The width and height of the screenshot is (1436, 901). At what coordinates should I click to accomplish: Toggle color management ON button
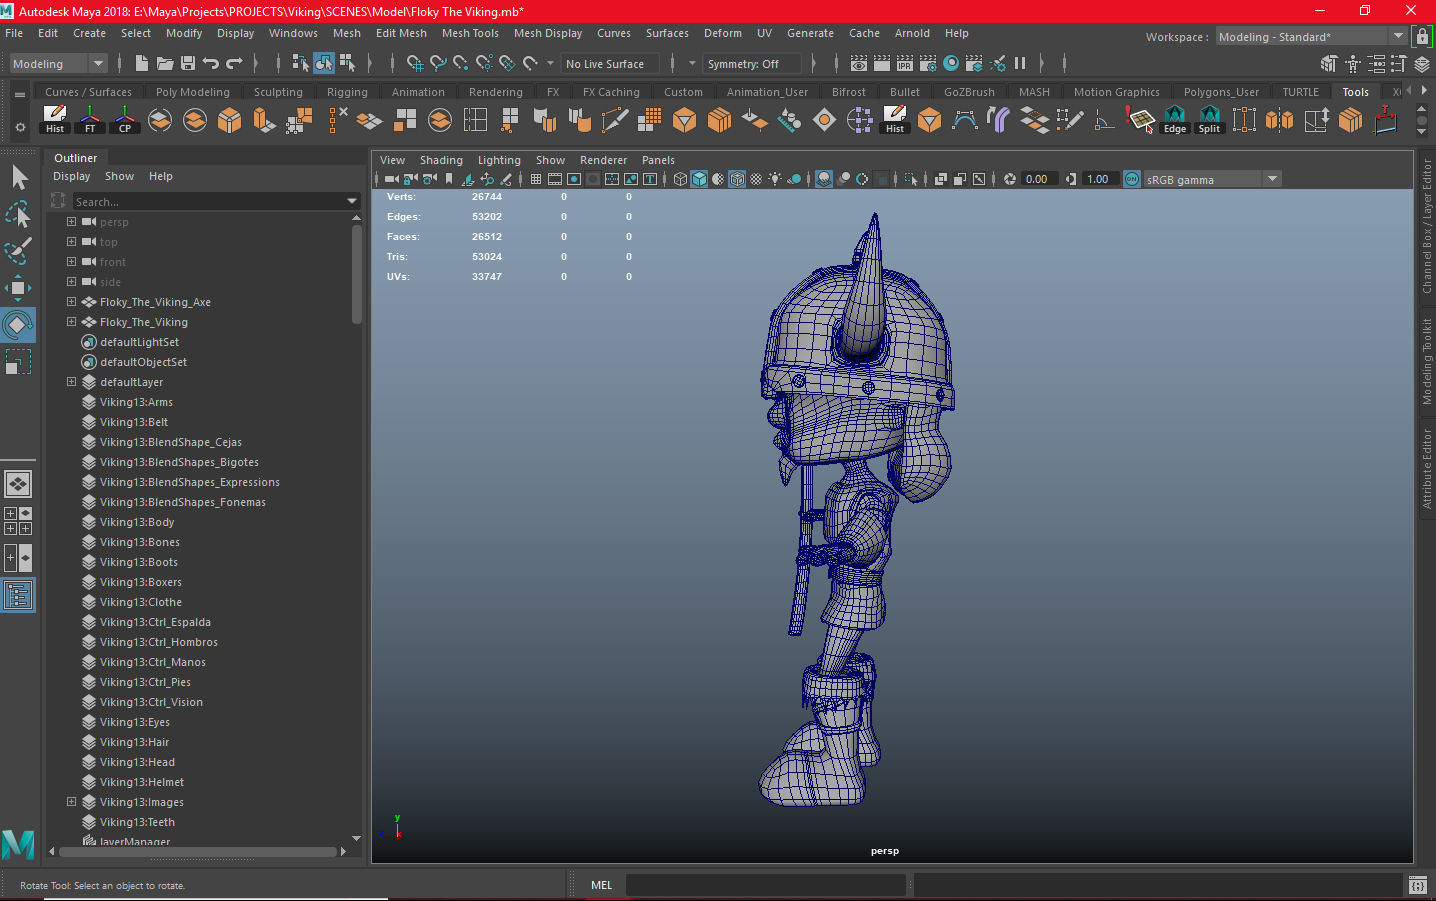coord(1132,179)
